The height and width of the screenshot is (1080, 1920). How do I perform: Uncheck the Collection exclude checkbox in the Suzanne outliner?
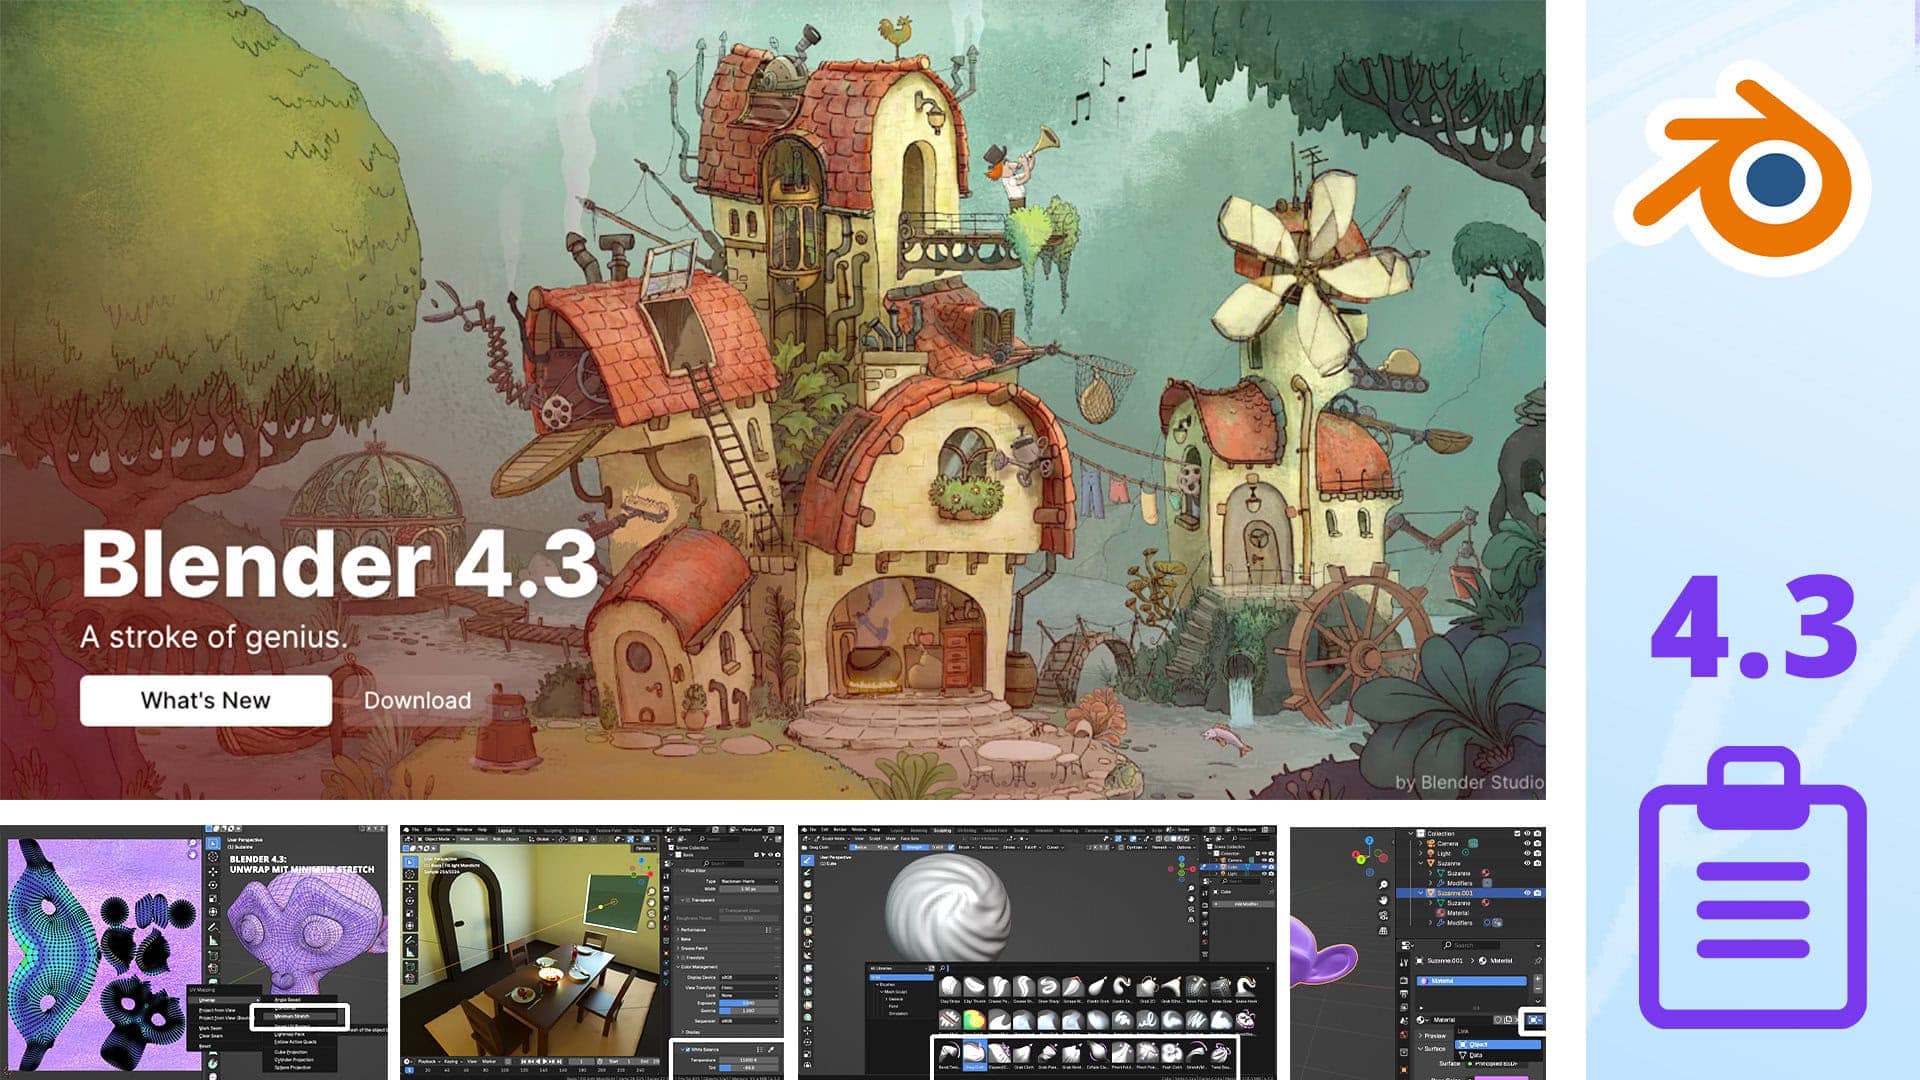point(1516,833)
